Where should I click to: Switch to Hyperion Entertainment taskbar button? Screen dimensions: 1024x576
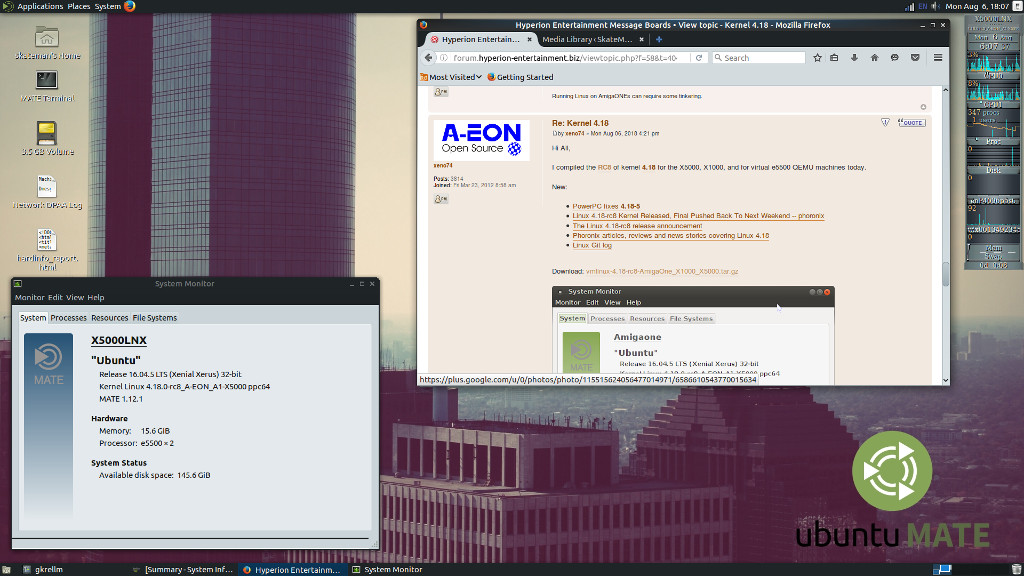[x=292, y=569]
